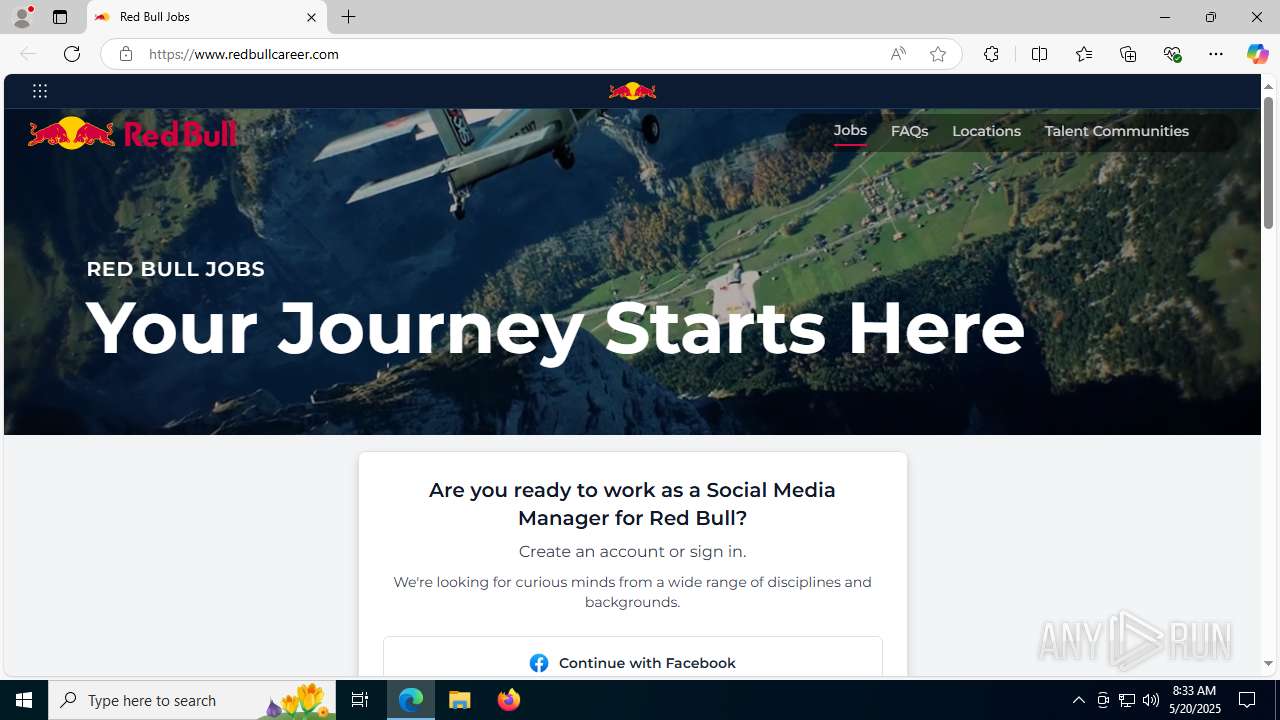Restore down the Edge window
This screenshot has height=720, width=1280.
coord(1211,17)
